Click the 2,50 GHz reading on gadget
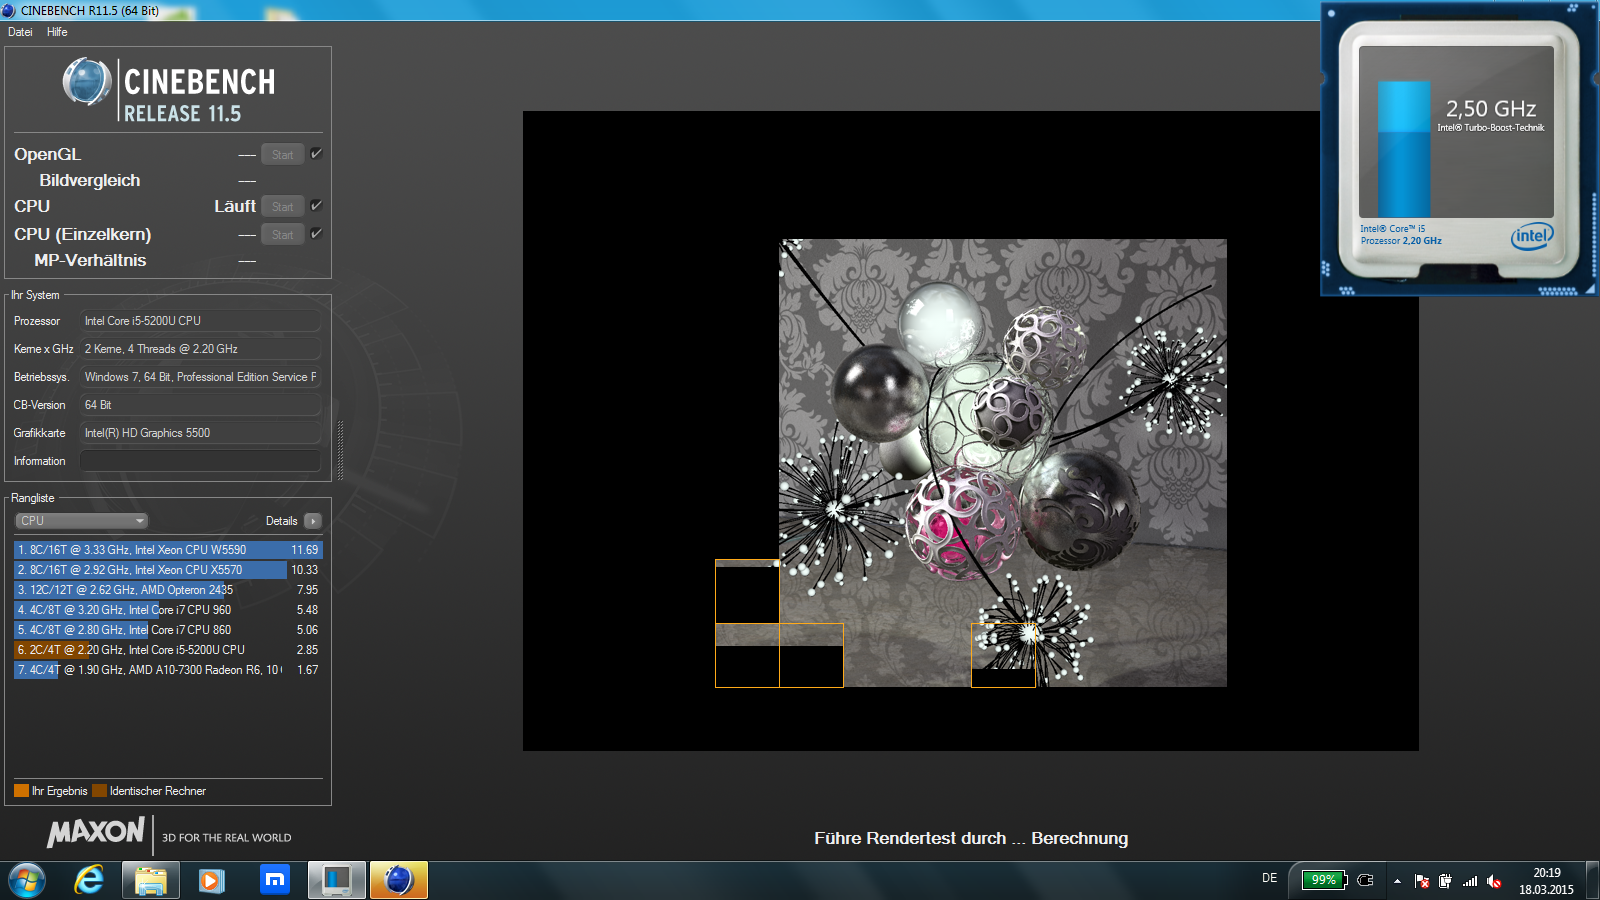1600x900 pixels. coord(1491,109)
